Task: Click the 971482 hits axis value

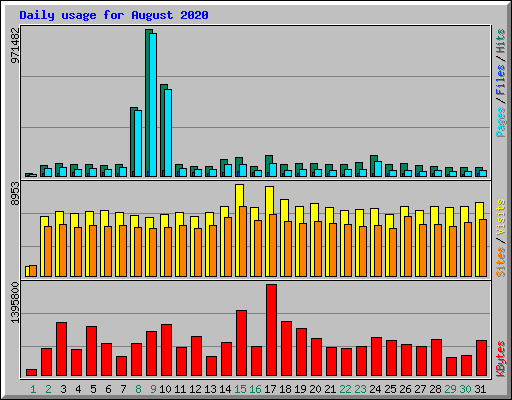Action: [x=15, y=45]
